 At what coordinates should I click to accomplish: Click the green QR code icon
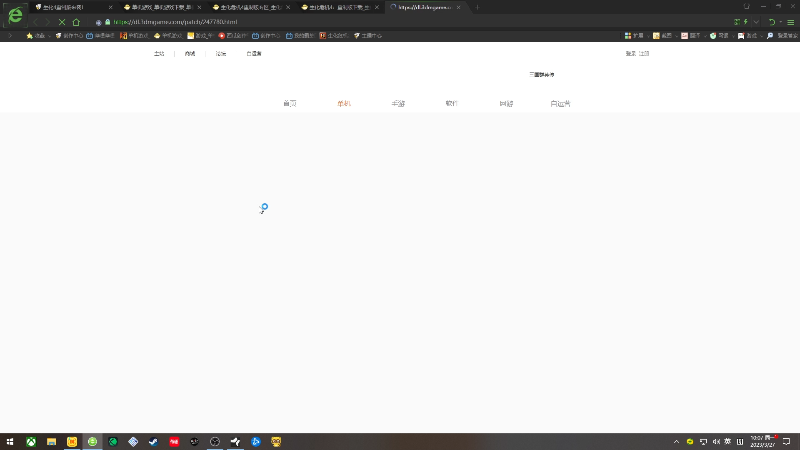737,22
